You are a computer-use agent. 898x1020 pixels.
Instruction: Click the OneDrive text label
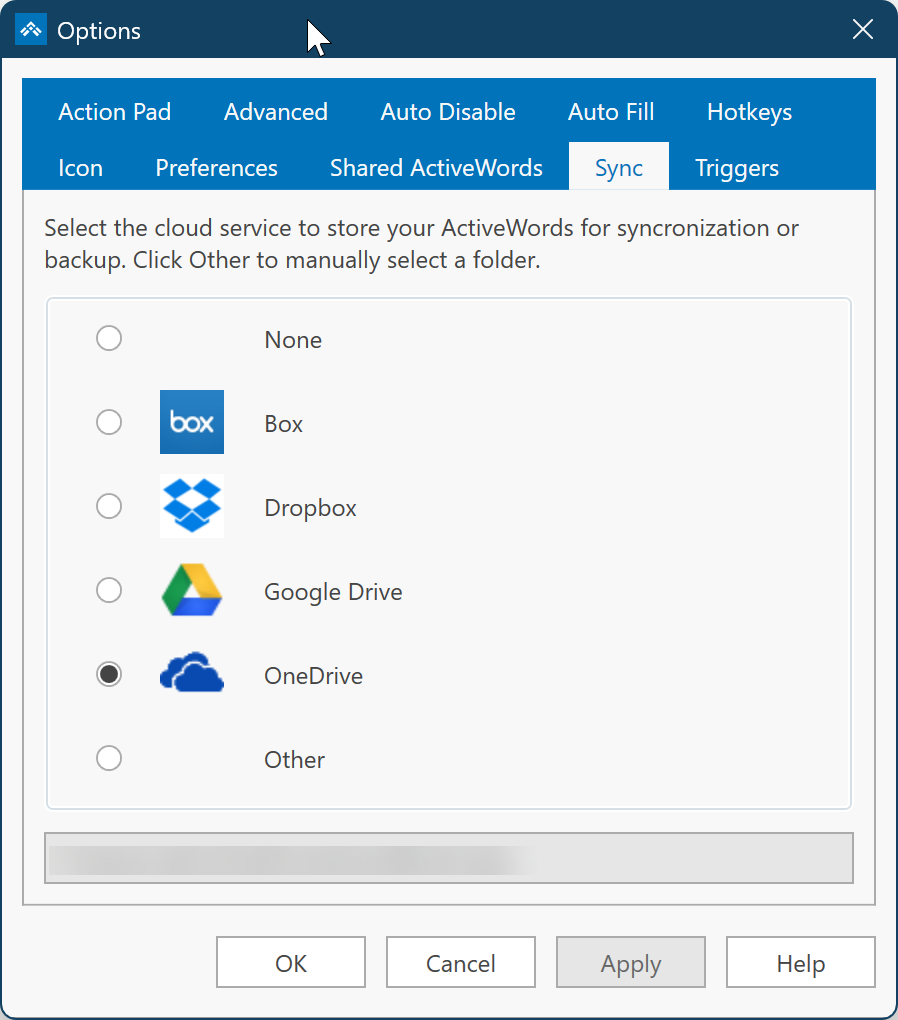click(314, 676)
